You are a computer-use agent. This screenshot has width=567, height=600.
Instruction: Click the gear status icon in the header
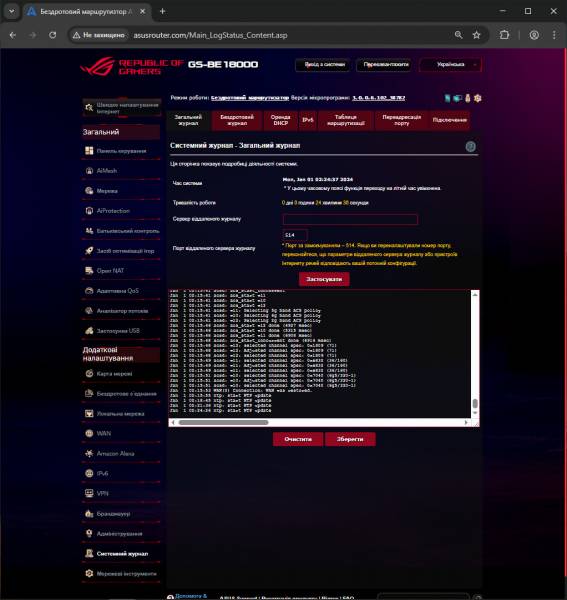point(477,98)
